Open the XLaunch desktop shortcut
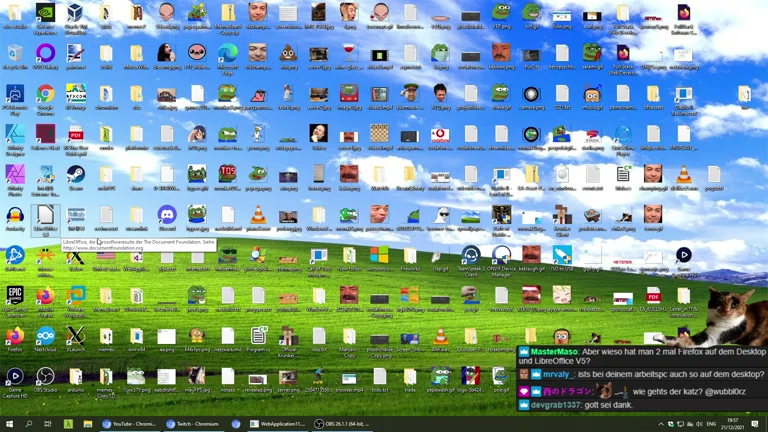Screen dimensions: 768x432 point(75,336)
